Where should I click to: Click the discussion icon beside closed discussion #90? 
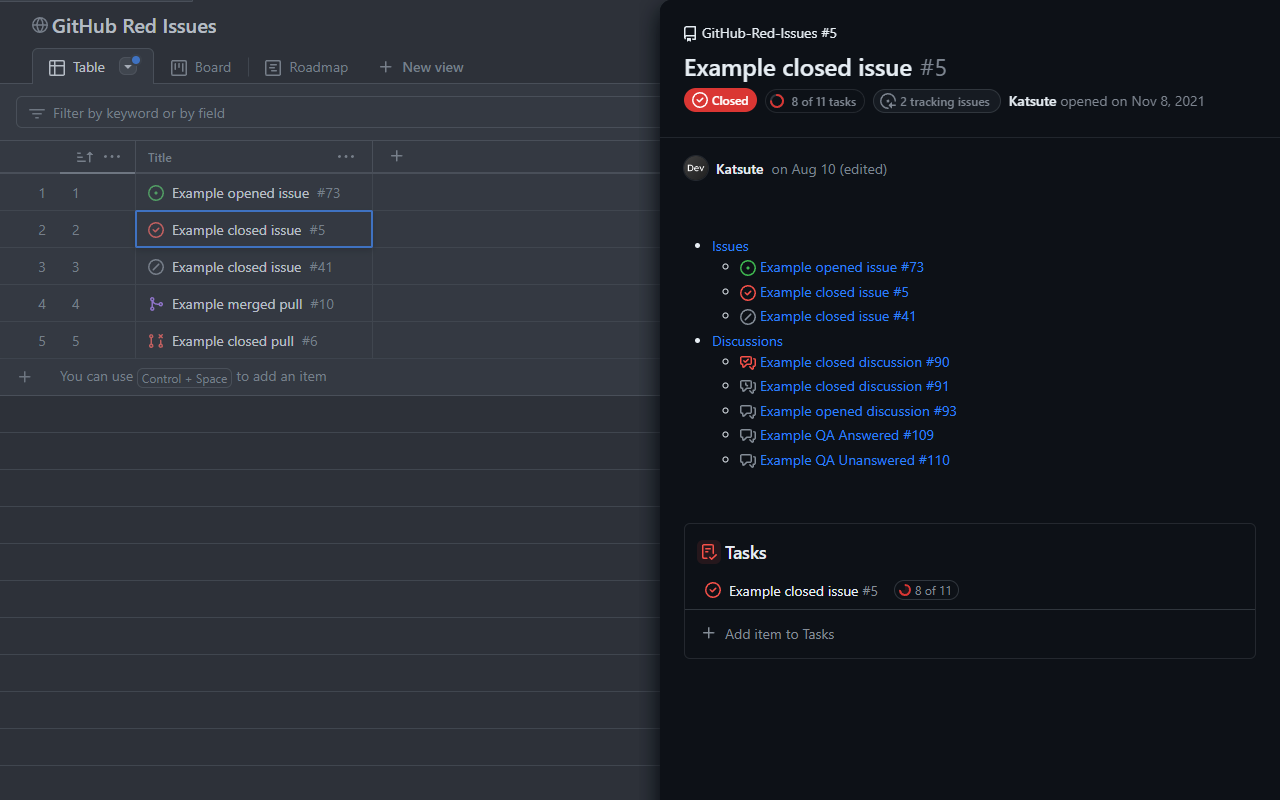click(x=747, y=362)
